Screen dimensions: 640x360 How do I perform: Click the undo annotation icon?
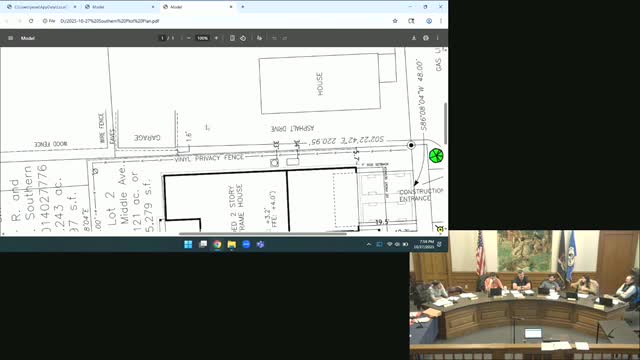coord(274,38)
